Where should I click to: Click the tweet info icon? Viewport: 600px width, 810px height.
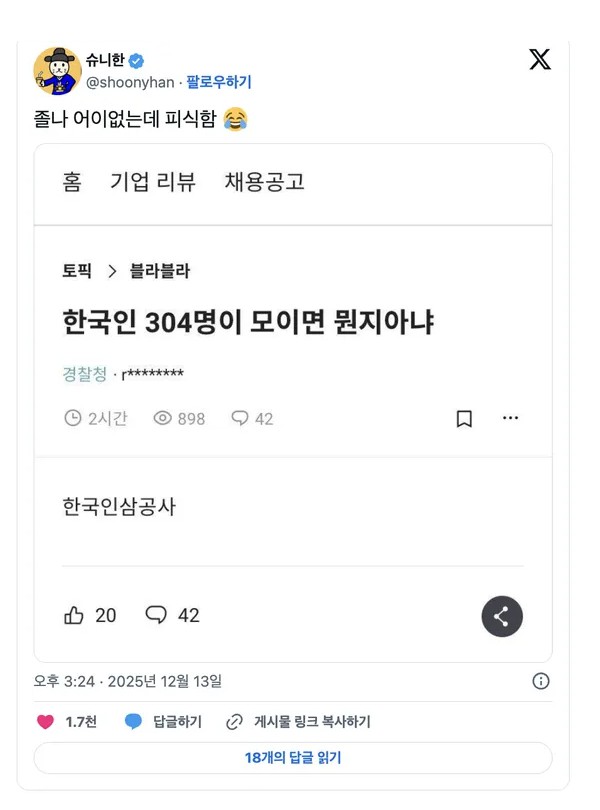point(541,681)
